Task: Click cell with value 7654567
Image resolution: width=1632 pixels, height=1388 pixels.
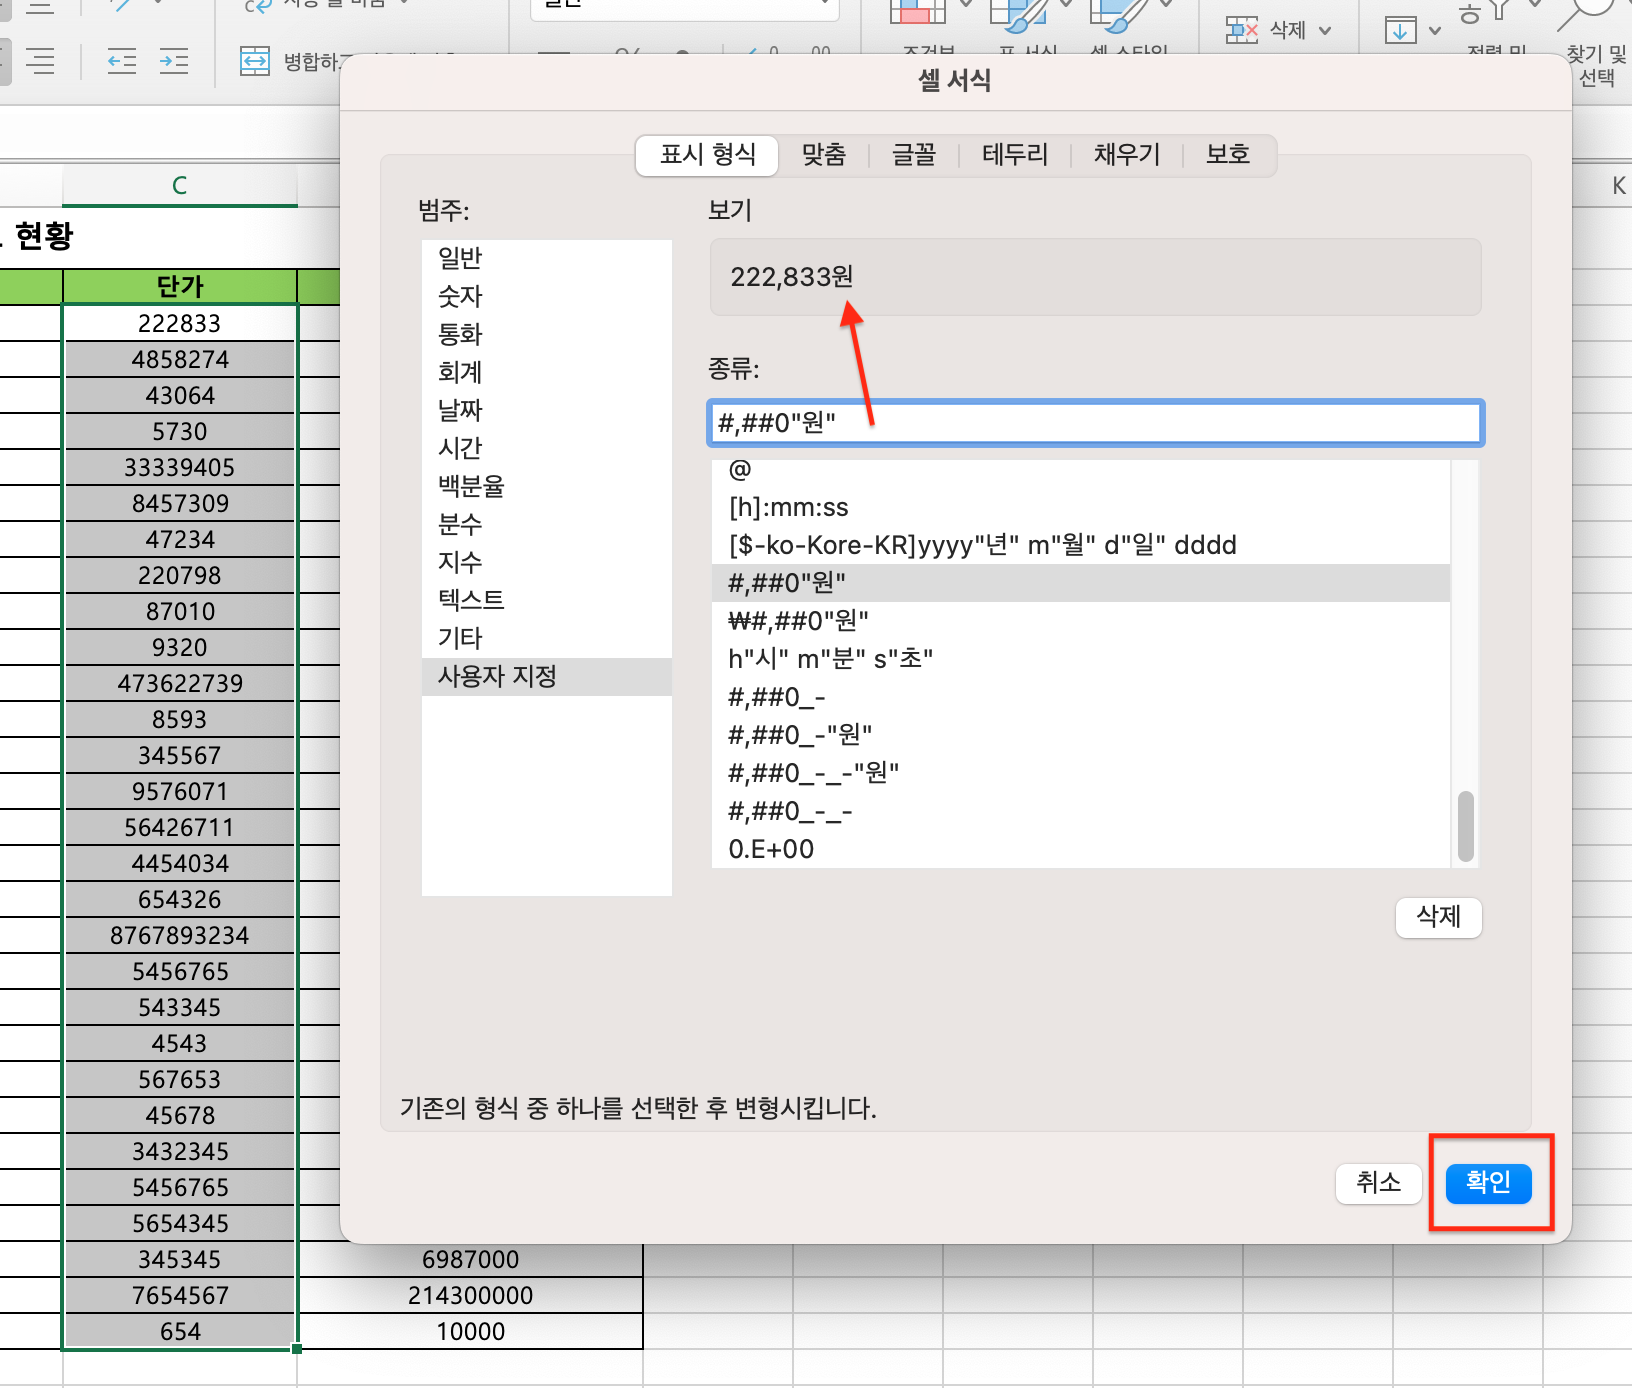Action: [x=180, y=1296]
